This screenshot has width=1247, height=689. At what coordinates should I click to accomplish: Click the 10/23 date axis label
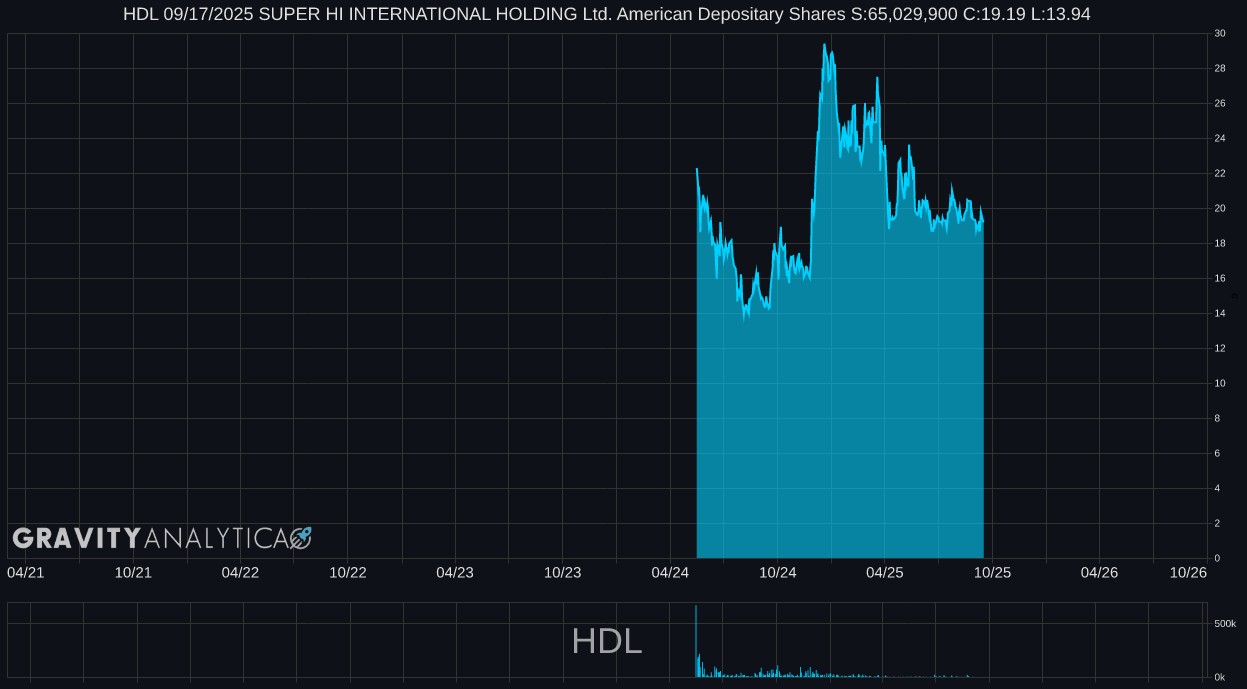[563, 572]
